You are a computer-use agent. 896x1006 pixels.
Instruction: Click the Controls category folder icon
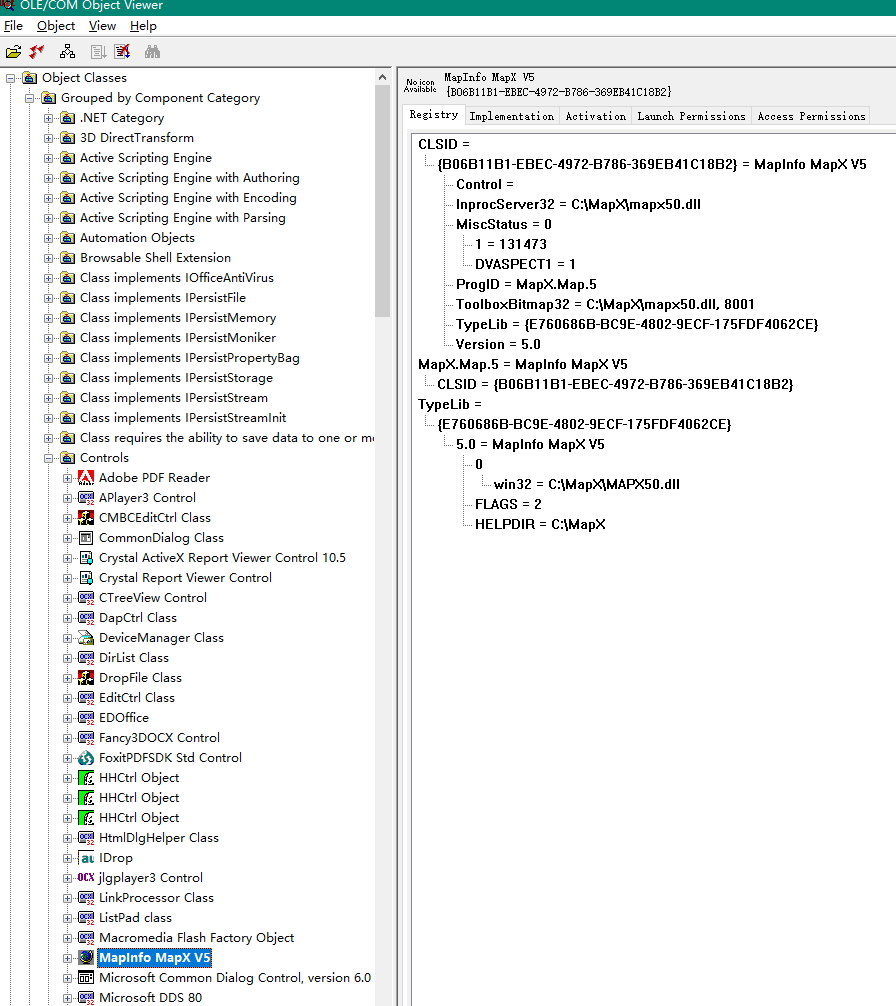pyautogui.click(x=67, y=457)
